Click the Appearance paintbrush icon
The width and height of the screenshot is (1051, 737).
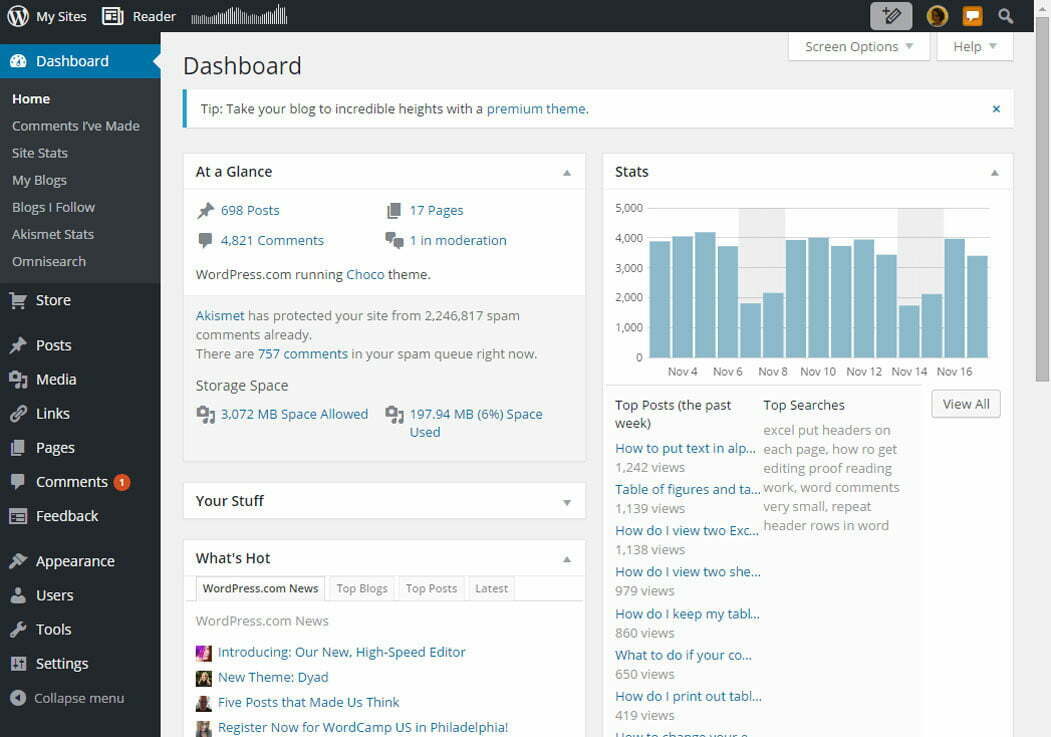(x=18, y=561)
